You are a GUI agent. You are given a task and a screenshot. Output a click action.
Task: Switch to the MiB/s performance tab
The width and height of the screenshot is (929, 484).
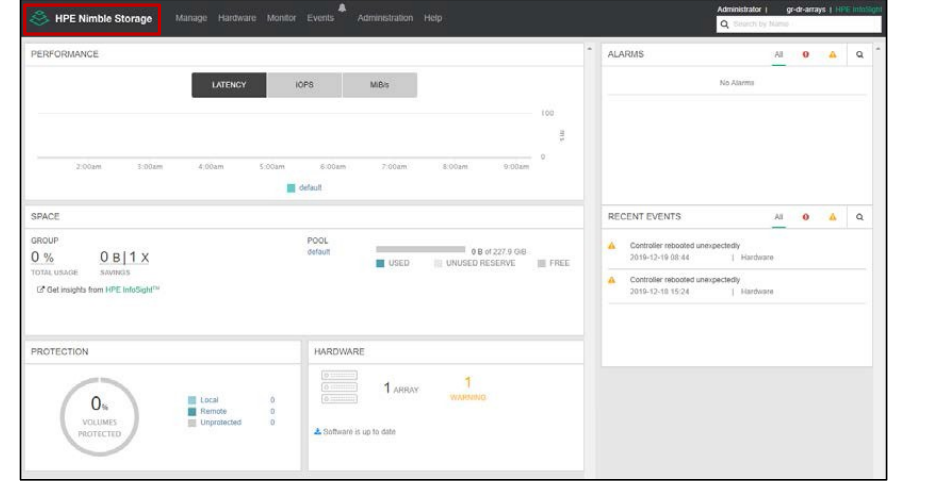(x=380, y=85)
